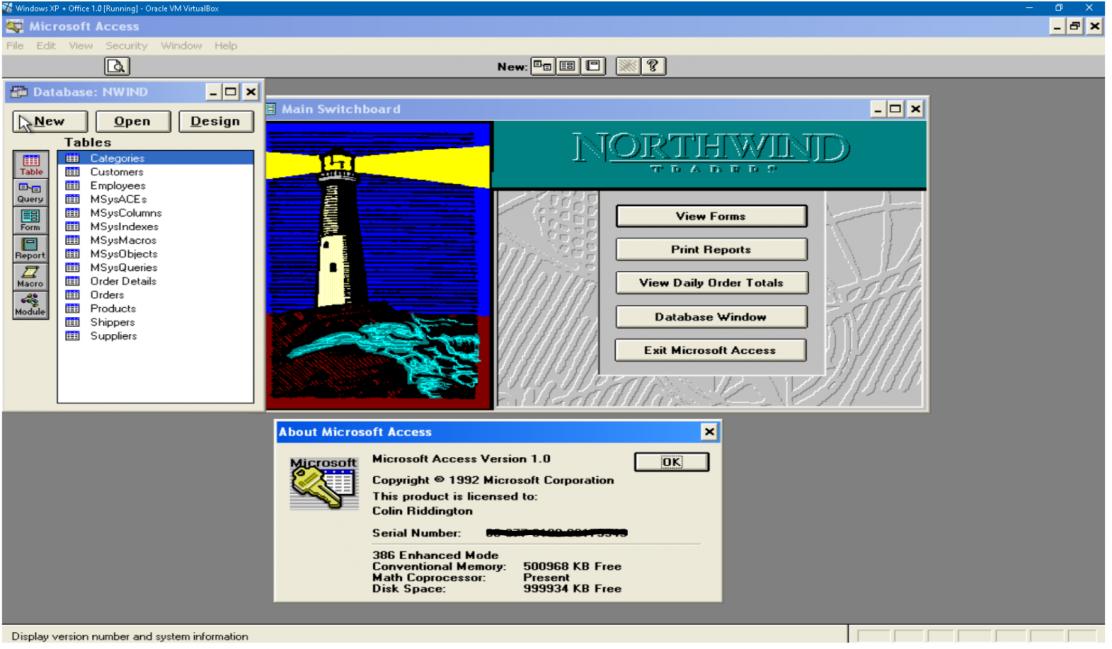The width and height of the screenshot is (1112, 649).
Task: Select the MSysObjects table row
Action: coord(155,254)
